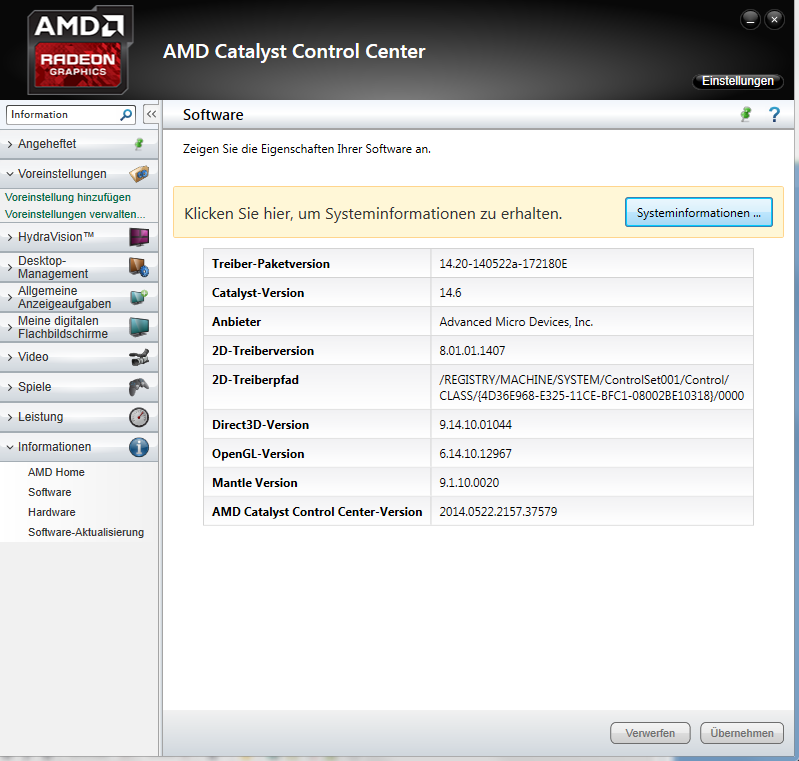This screenshot has width=799, height=761.
Task: Click the Übernehmen button
Action: pos(742,733)
